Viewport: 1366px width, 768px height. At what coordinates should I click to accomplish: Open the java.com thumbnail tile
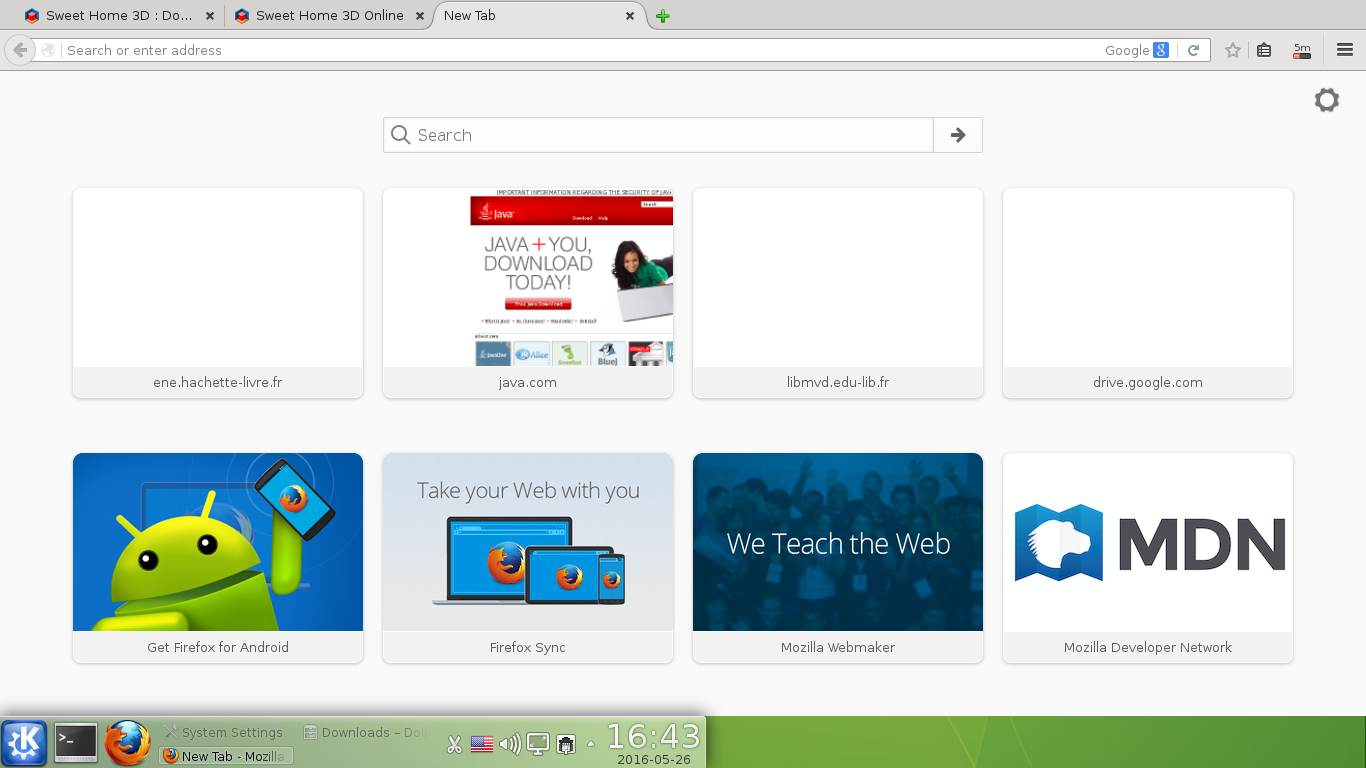pos(528,293)
